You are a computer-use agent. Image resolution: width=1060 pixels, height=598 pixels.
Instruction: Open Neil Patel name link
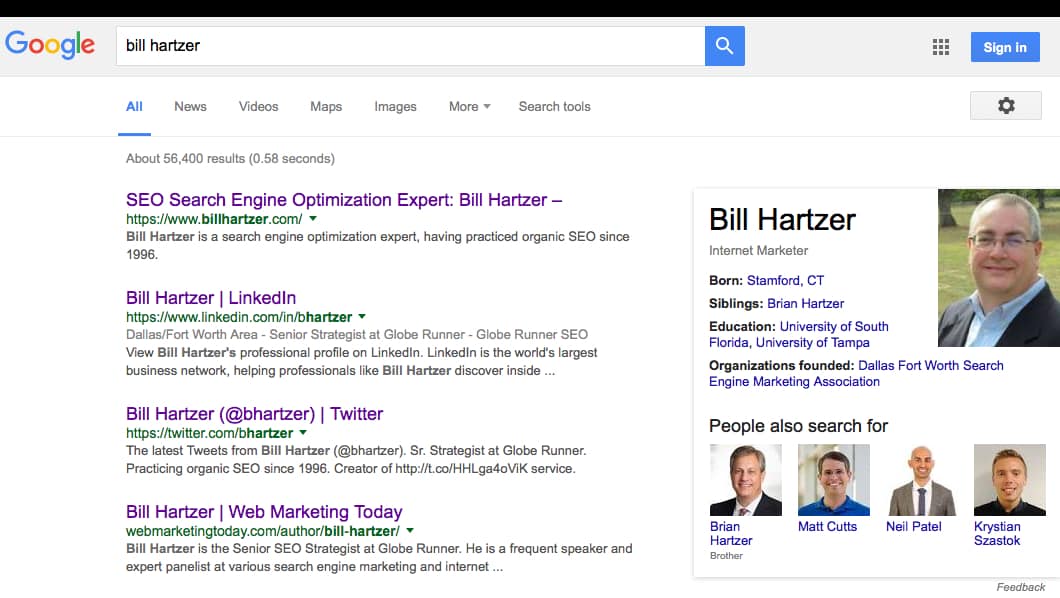pos(913,526)
